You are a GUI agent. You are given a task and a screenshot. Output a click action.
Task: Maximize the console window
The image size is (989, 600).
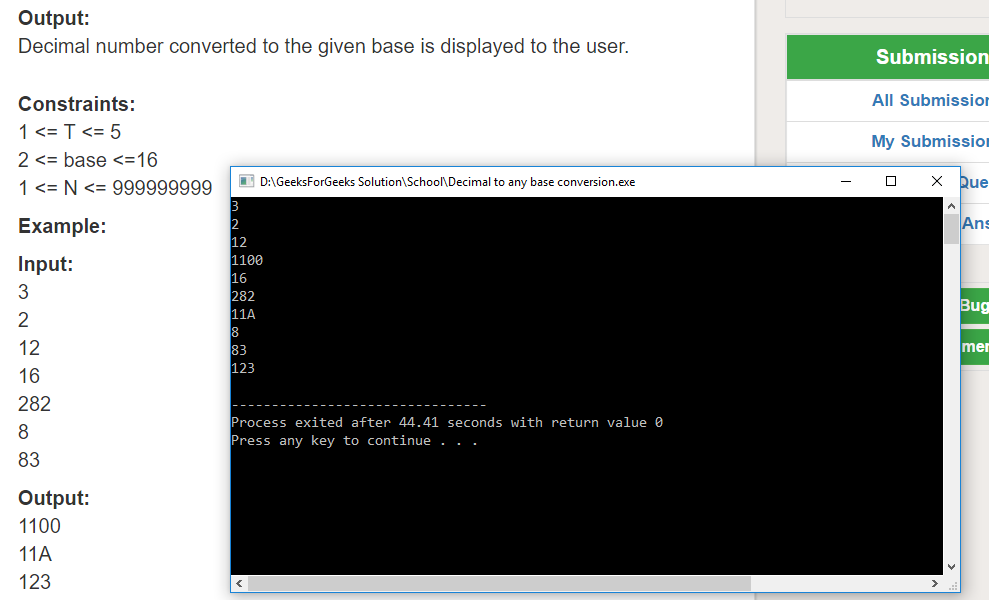click(891, 181)
